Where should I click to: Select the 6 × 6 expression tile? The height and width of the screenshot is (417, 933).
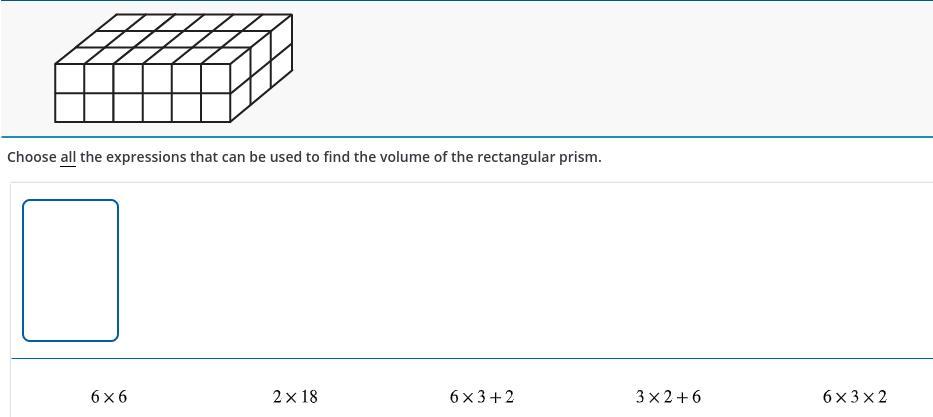[109, 397]
